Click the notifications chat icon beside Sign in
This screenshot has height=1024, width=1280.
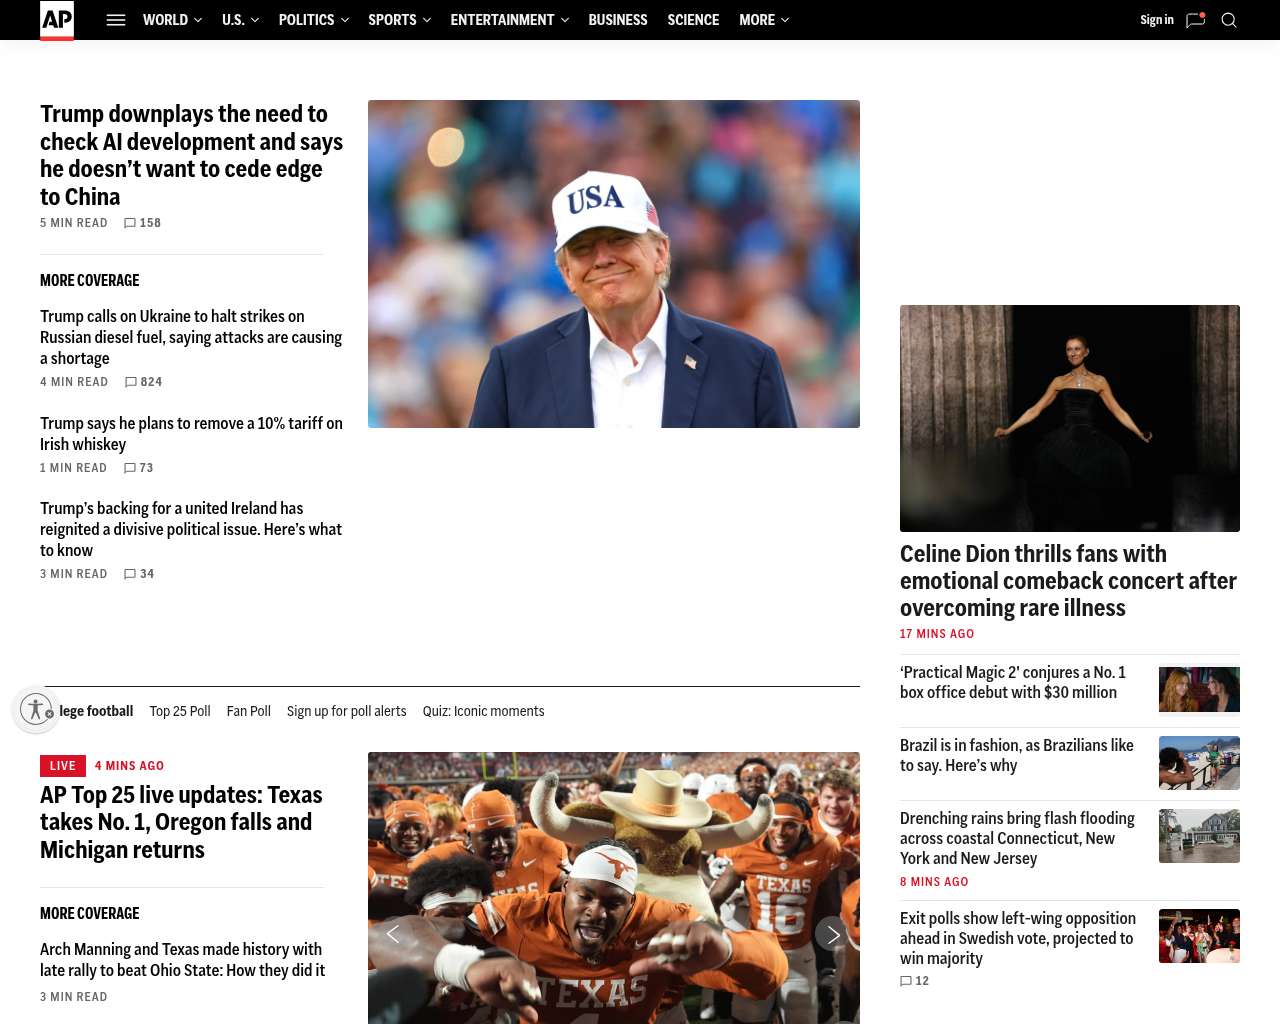tap(1195, 20)
